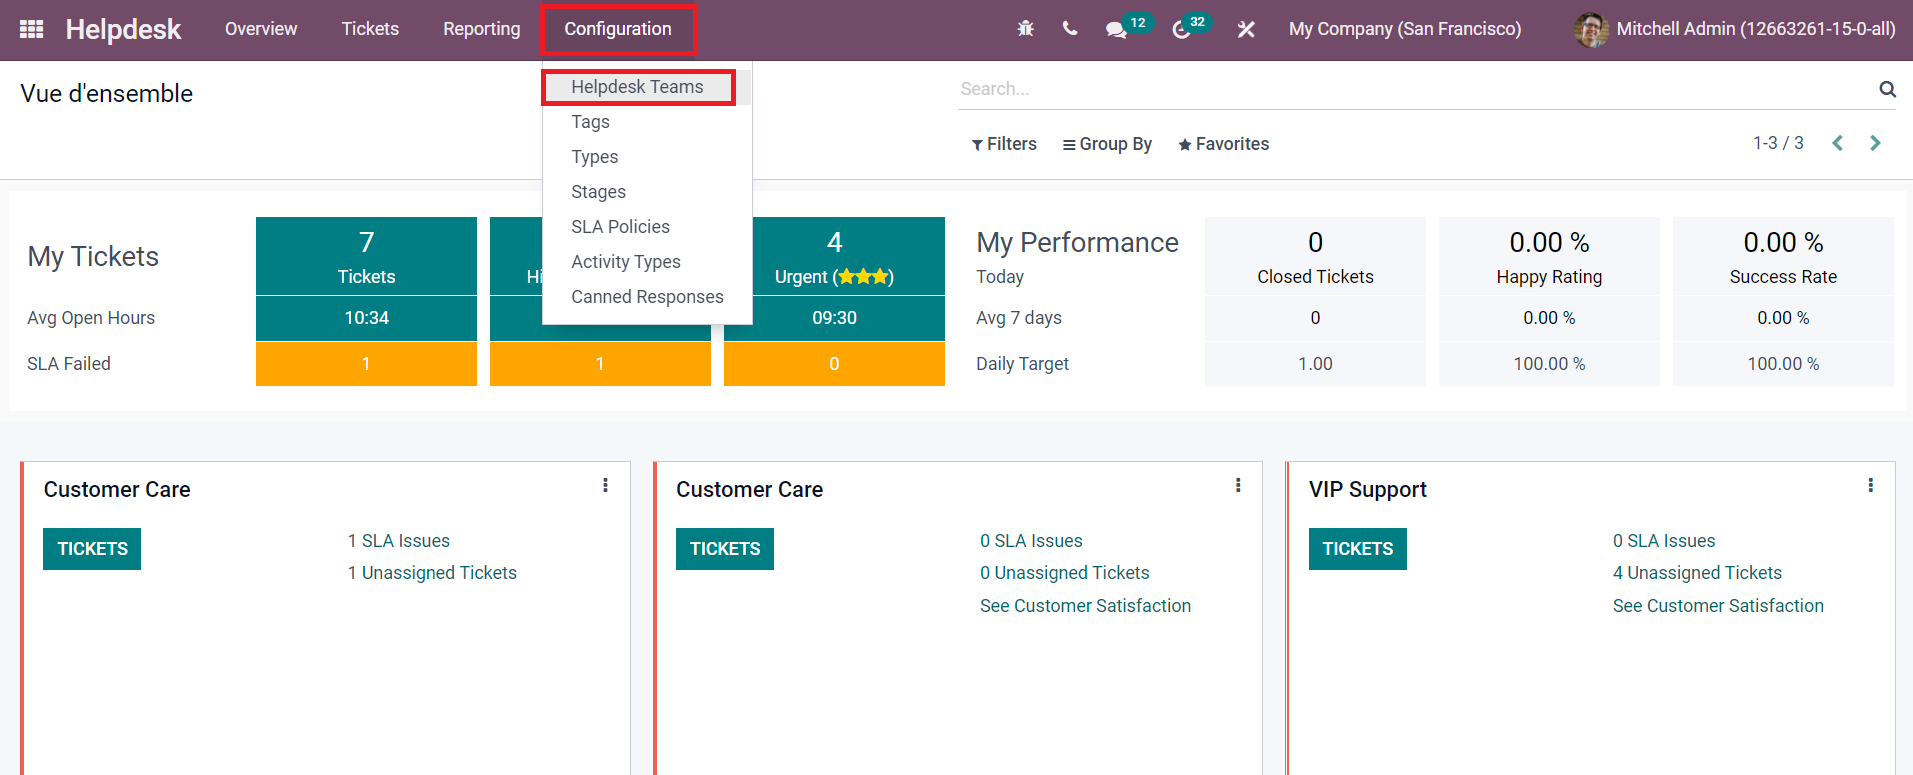Image resolution: width=1913 pixels, height=775 pixels.
Task: Open the Reporting menu
Action: click(482, 29)
